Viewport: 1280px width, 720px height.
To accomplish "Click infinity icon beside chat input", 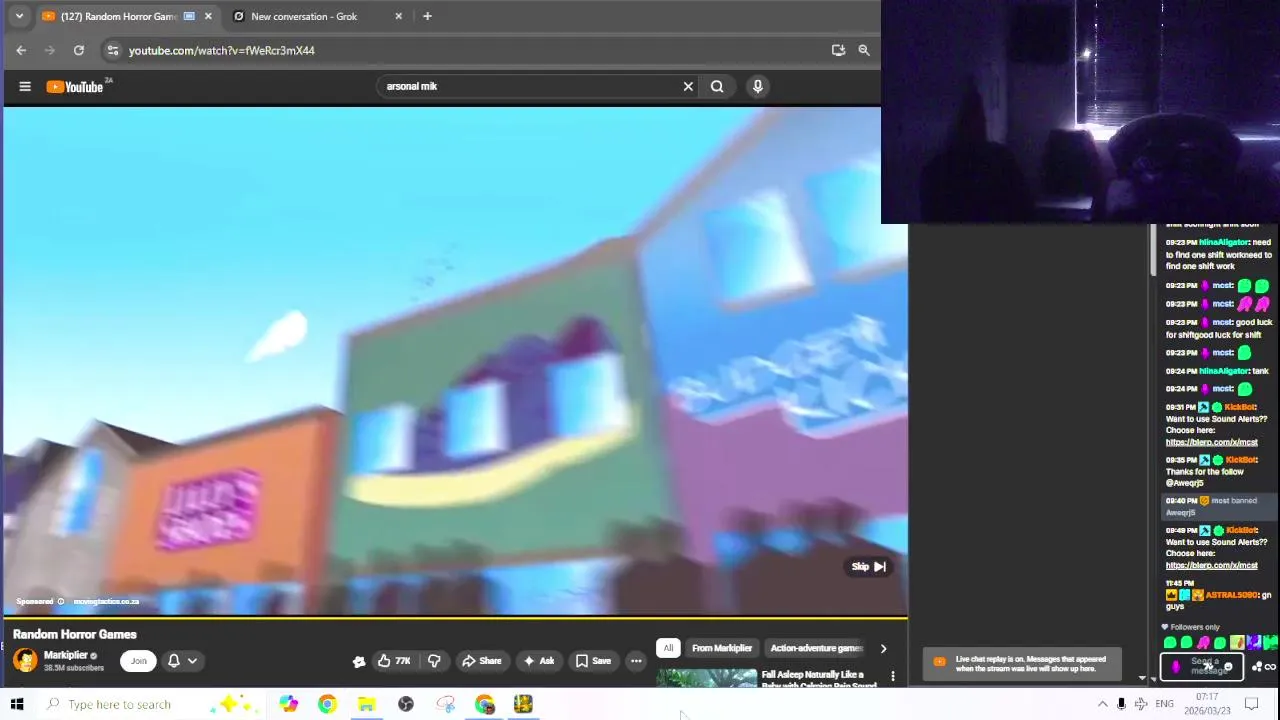I will (1271, 667).
